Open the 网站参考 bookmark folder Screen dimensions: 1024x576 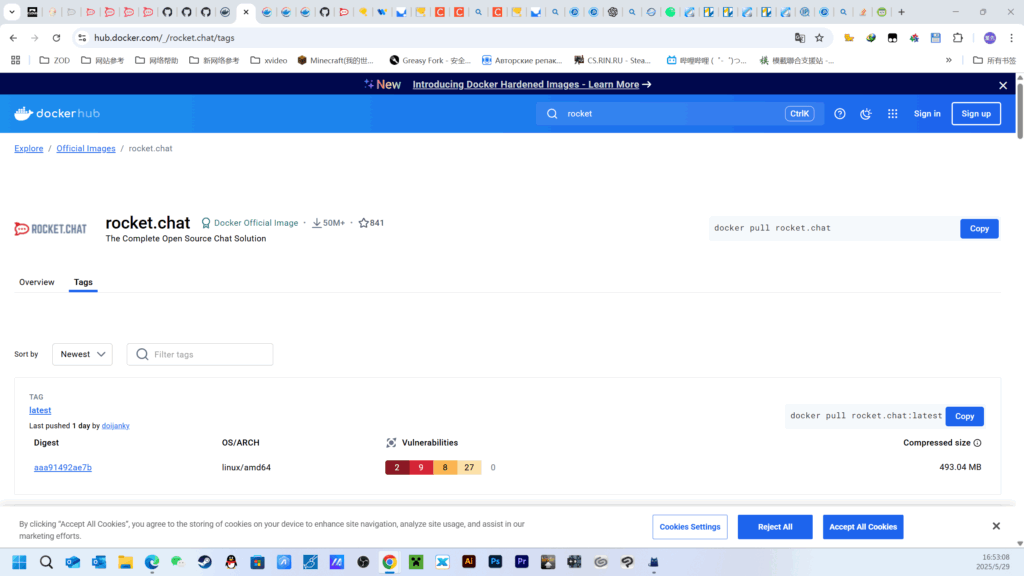tap(103, 60)
